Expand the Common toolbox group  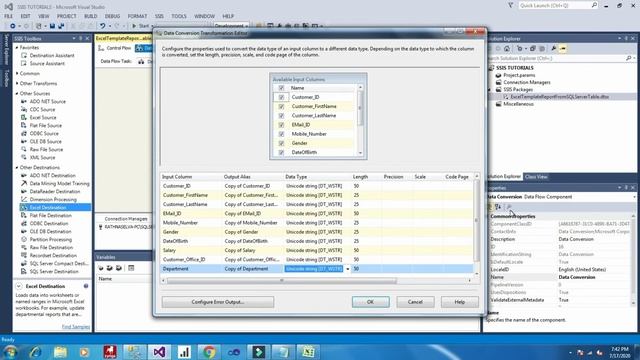(x=17, y=73)
